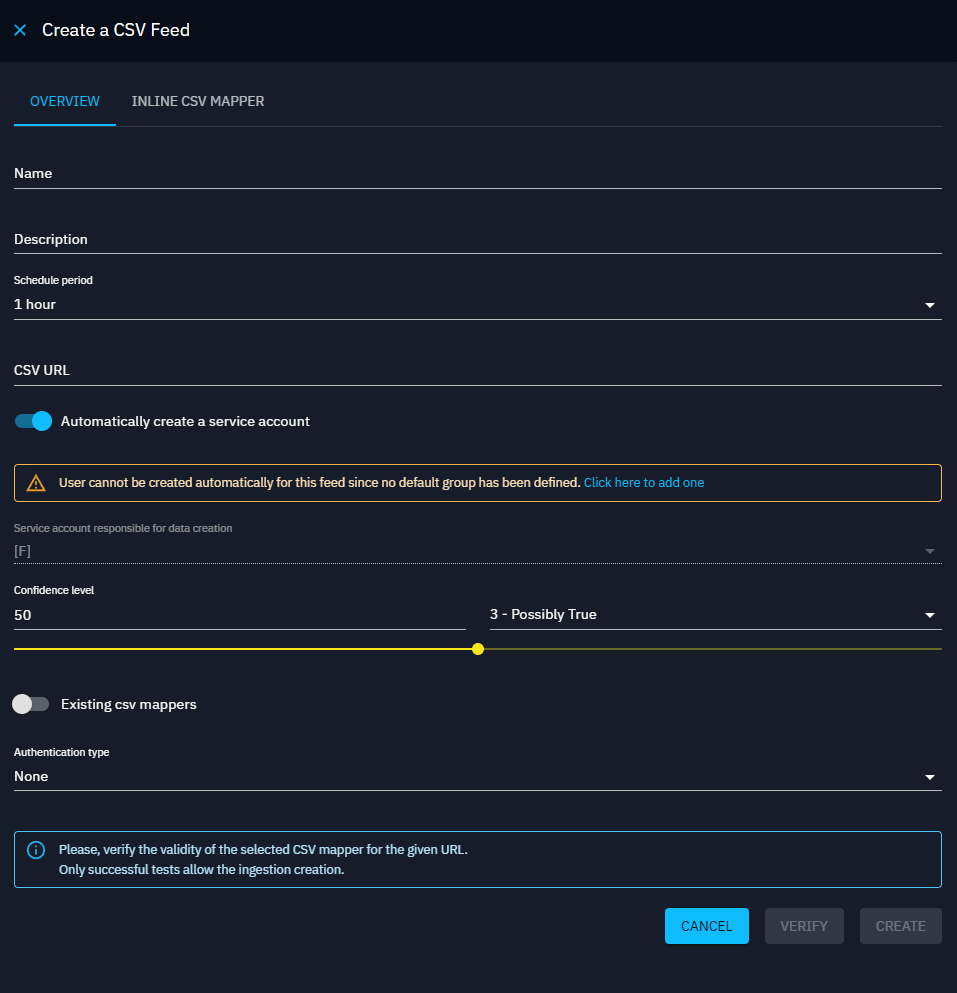Screen dimensions: 957x993
Task: Click into the Description field
Action: point(476,239)
